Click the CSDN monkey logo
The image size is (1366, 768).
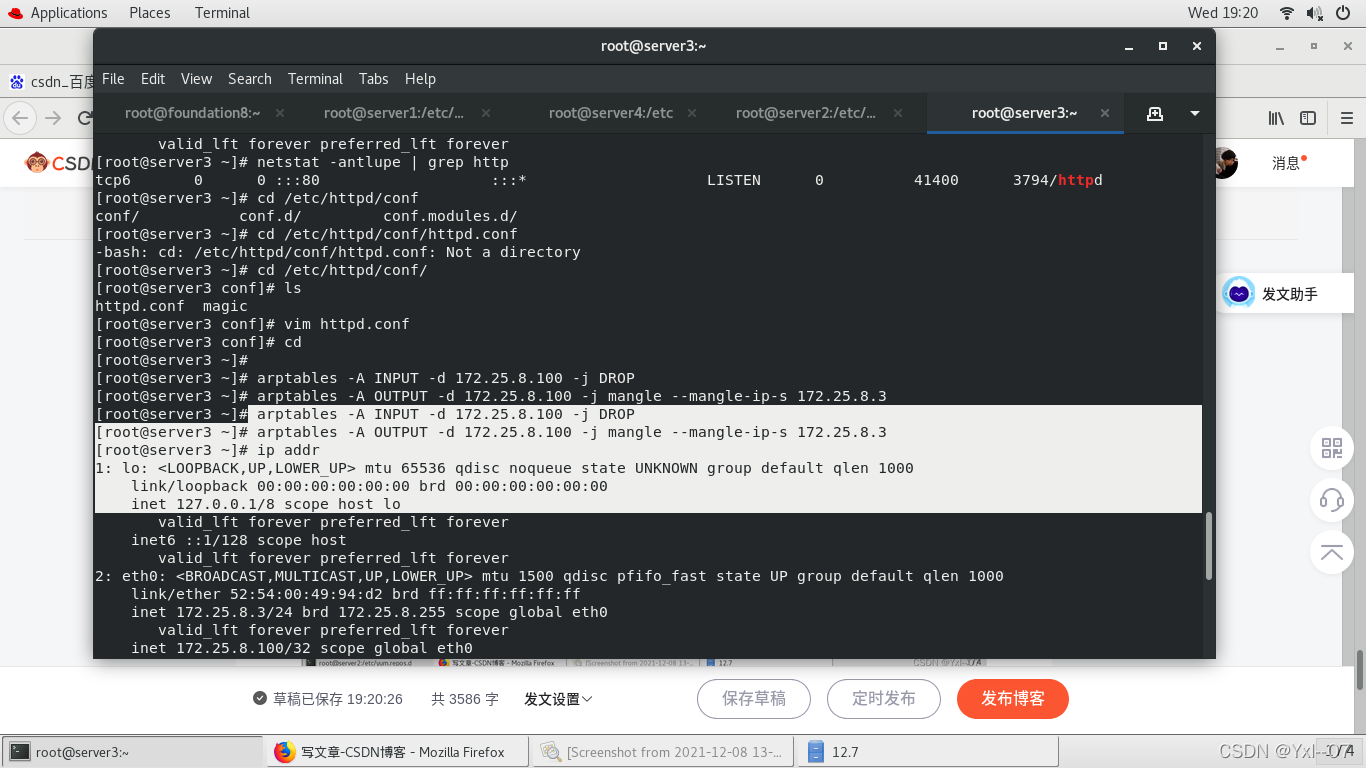tap(37, 162)
